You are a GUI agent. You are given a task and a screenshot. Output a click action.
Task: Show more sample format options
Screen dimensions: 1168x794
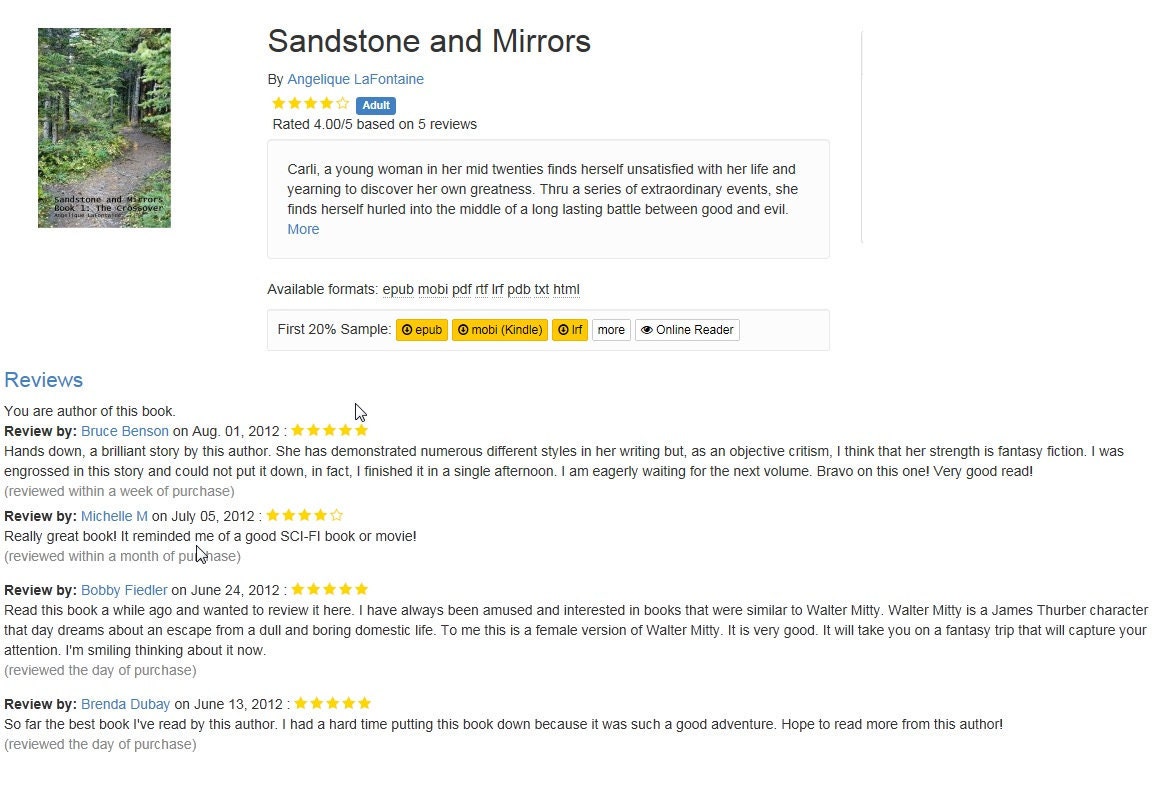point(612,330)
